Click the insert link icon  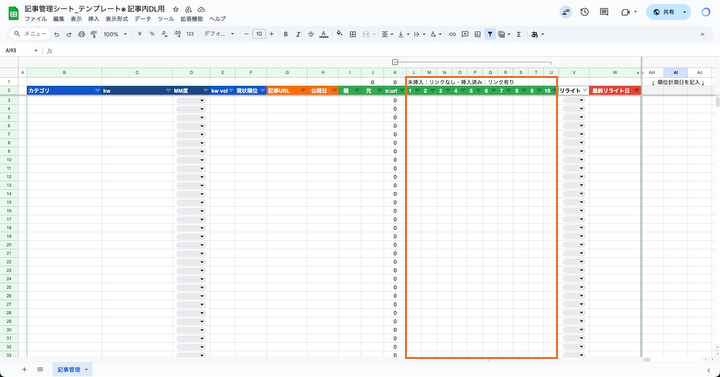tap(452, 34)
